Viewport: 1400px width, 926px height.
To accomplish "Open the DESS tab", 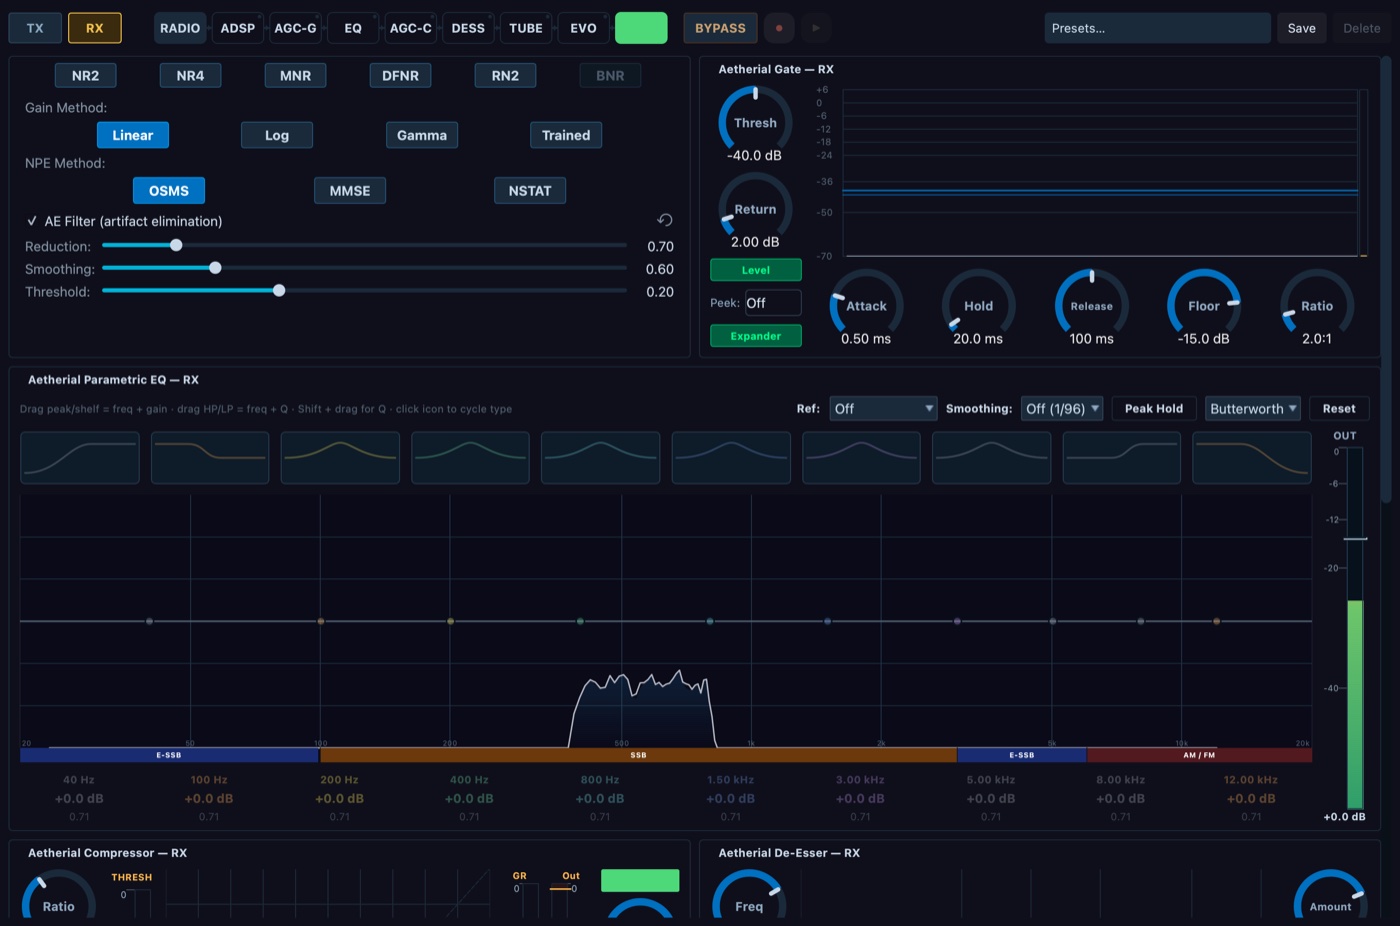I will (x=468, y=28).
